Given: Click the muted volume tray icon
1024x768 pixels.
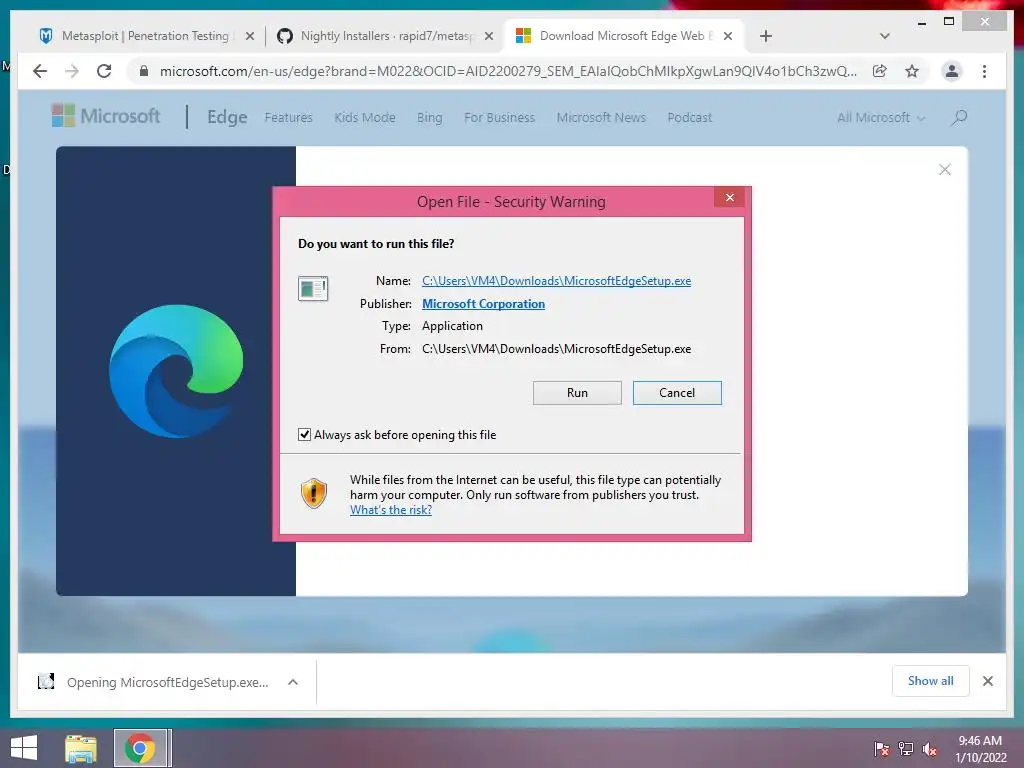Looking at the screenshot, I should 929,749.
